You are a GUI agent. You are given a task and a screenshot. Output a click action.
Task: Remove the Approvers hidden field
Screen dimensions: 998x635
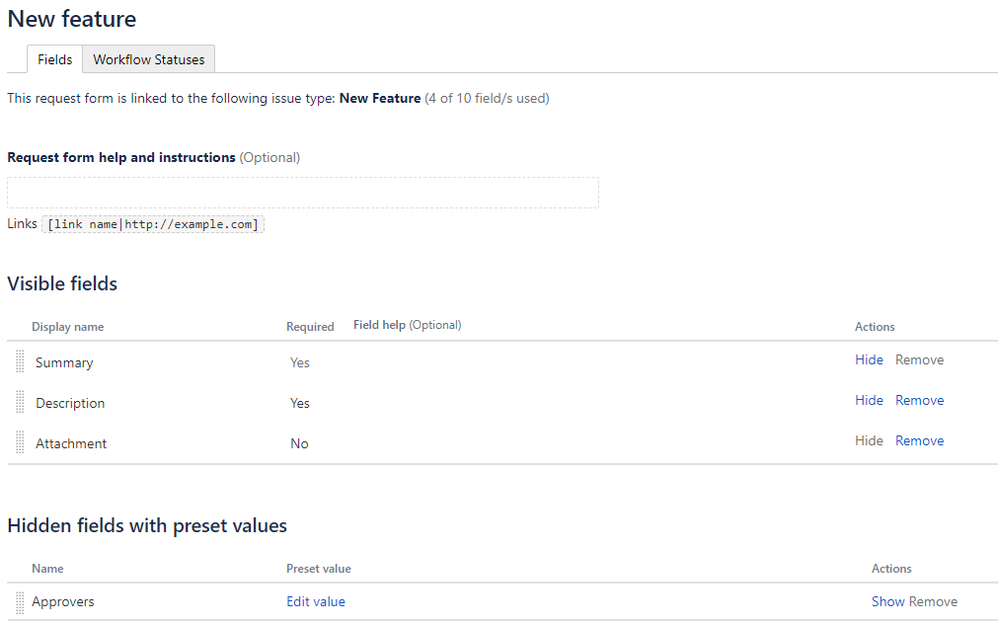coord(933,602)
